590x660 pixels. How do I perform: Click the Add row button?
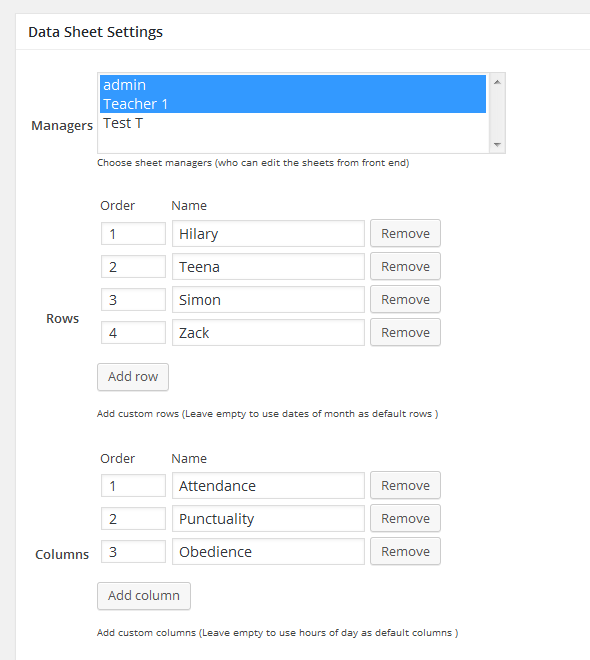click(x=133, y=377)
